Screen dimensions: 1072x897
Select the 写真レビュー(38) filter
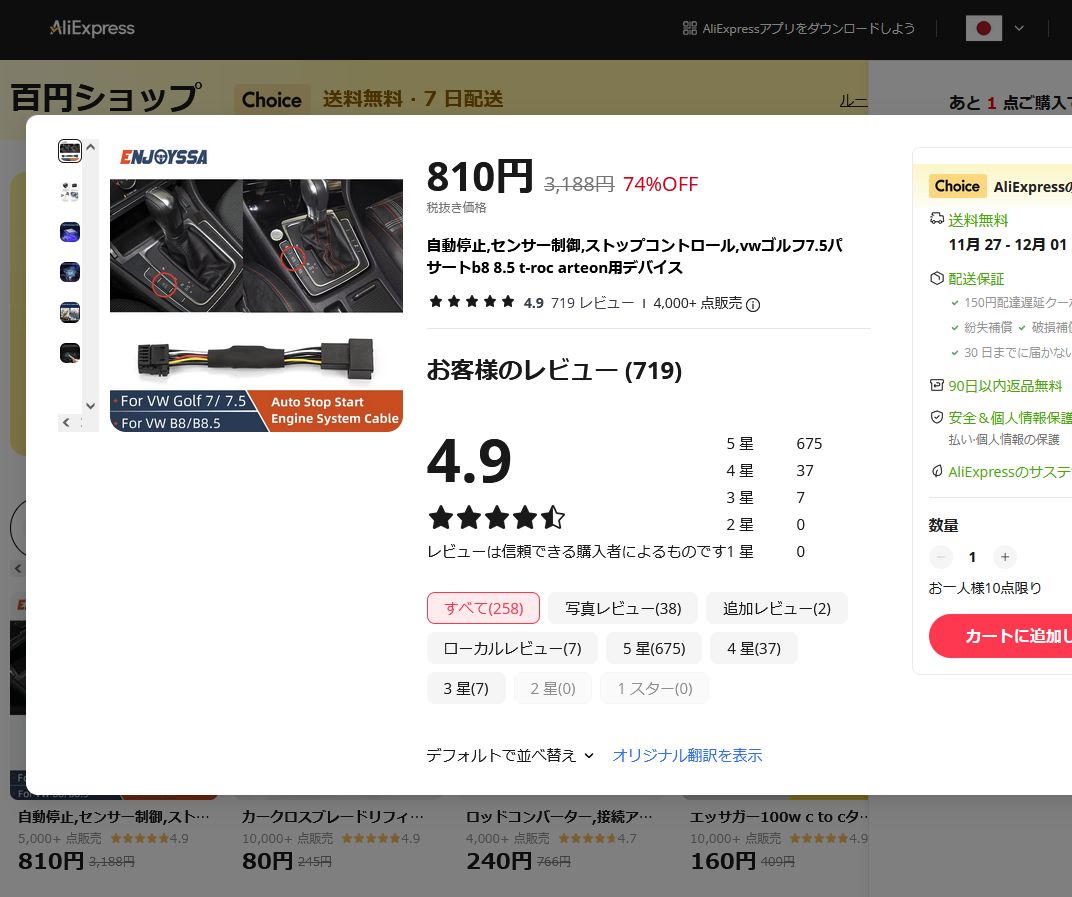coord(623,608)
